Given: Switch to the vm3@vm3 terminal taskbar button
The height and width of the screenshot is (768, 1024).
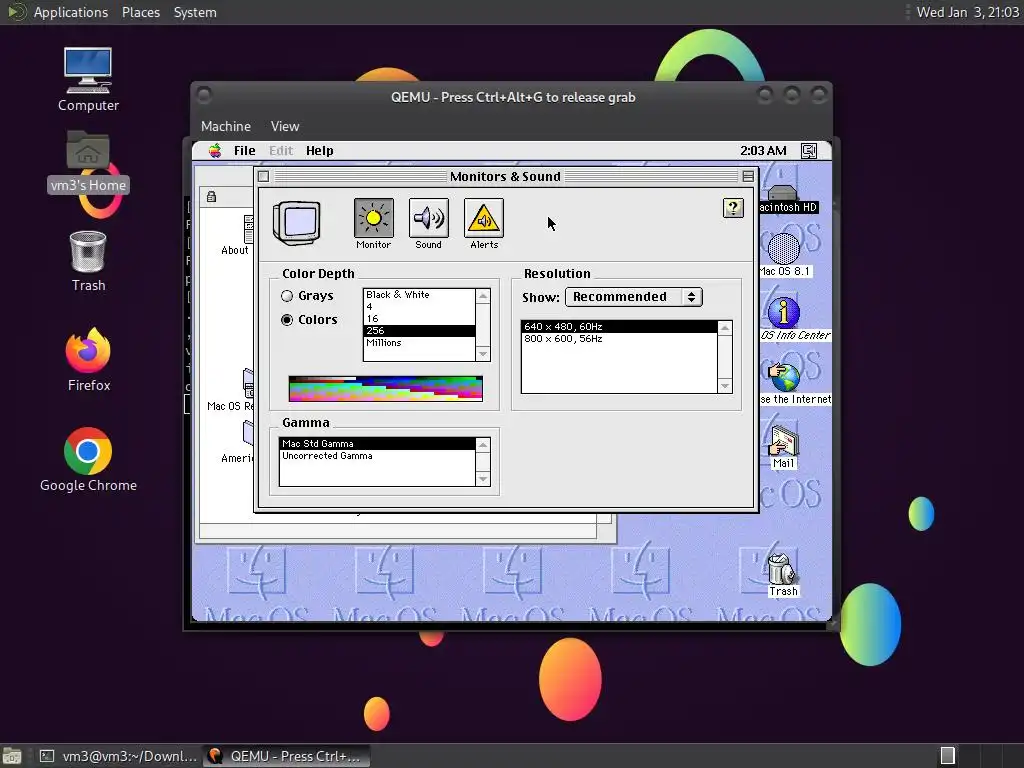Looking at the screenshot, I should tap(118, 756).
